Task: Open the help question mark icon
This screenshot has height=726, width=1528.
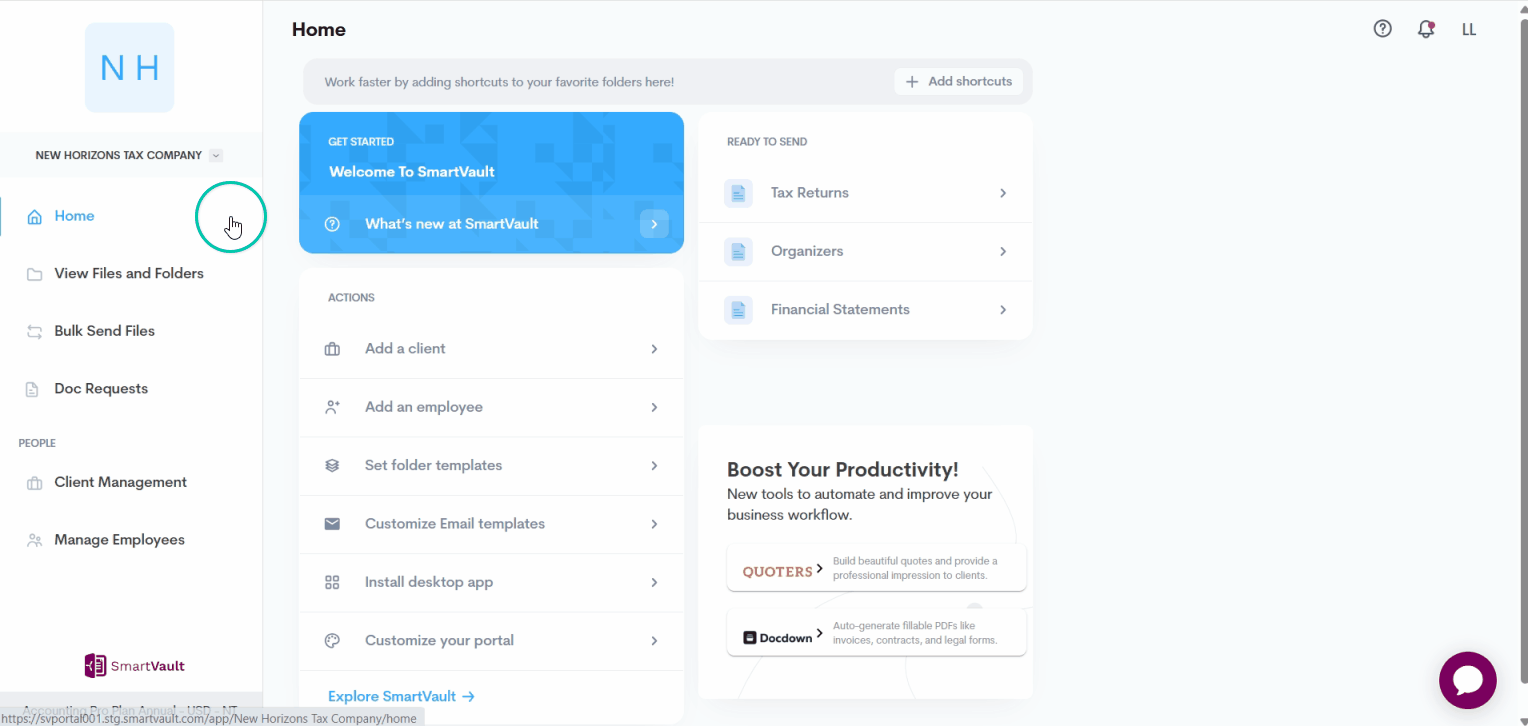Action: 1382,28
